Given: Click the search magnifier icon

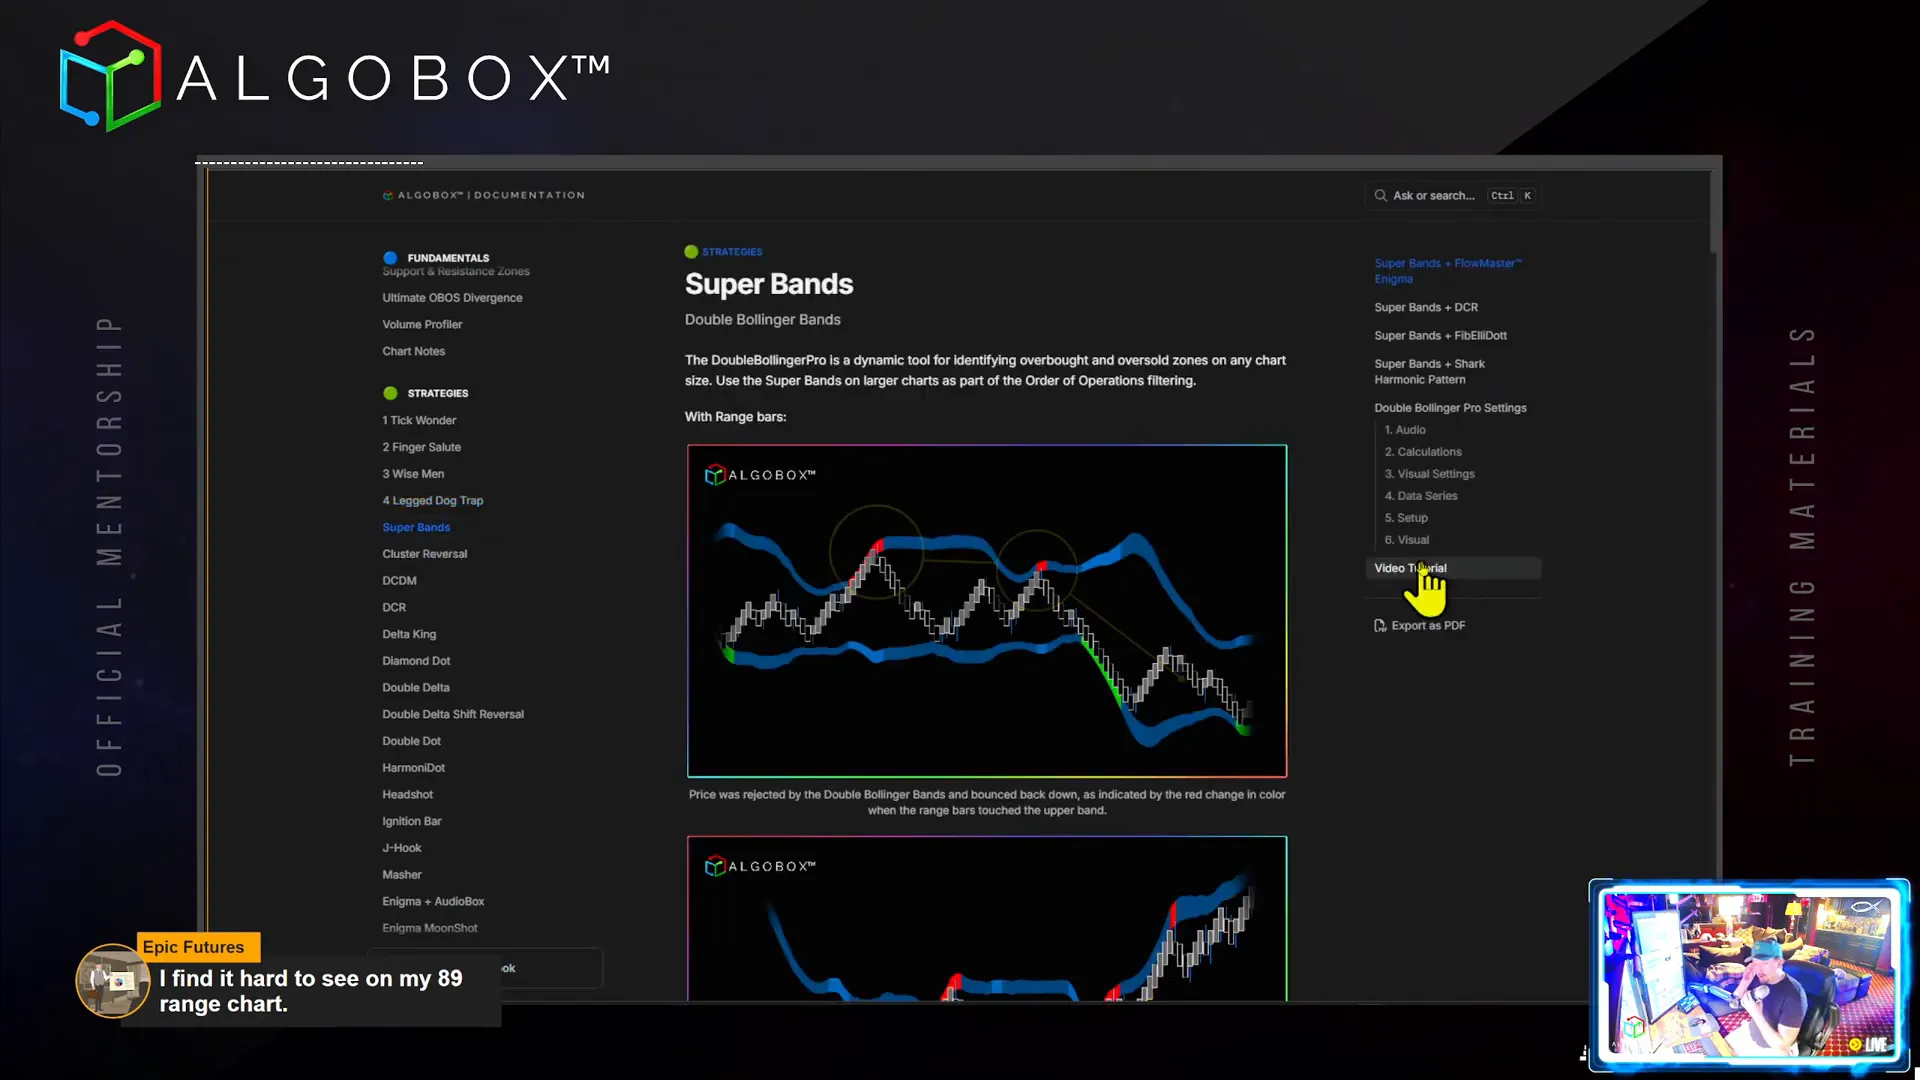Looking at the screenshot, I should tap(1380, 196).
